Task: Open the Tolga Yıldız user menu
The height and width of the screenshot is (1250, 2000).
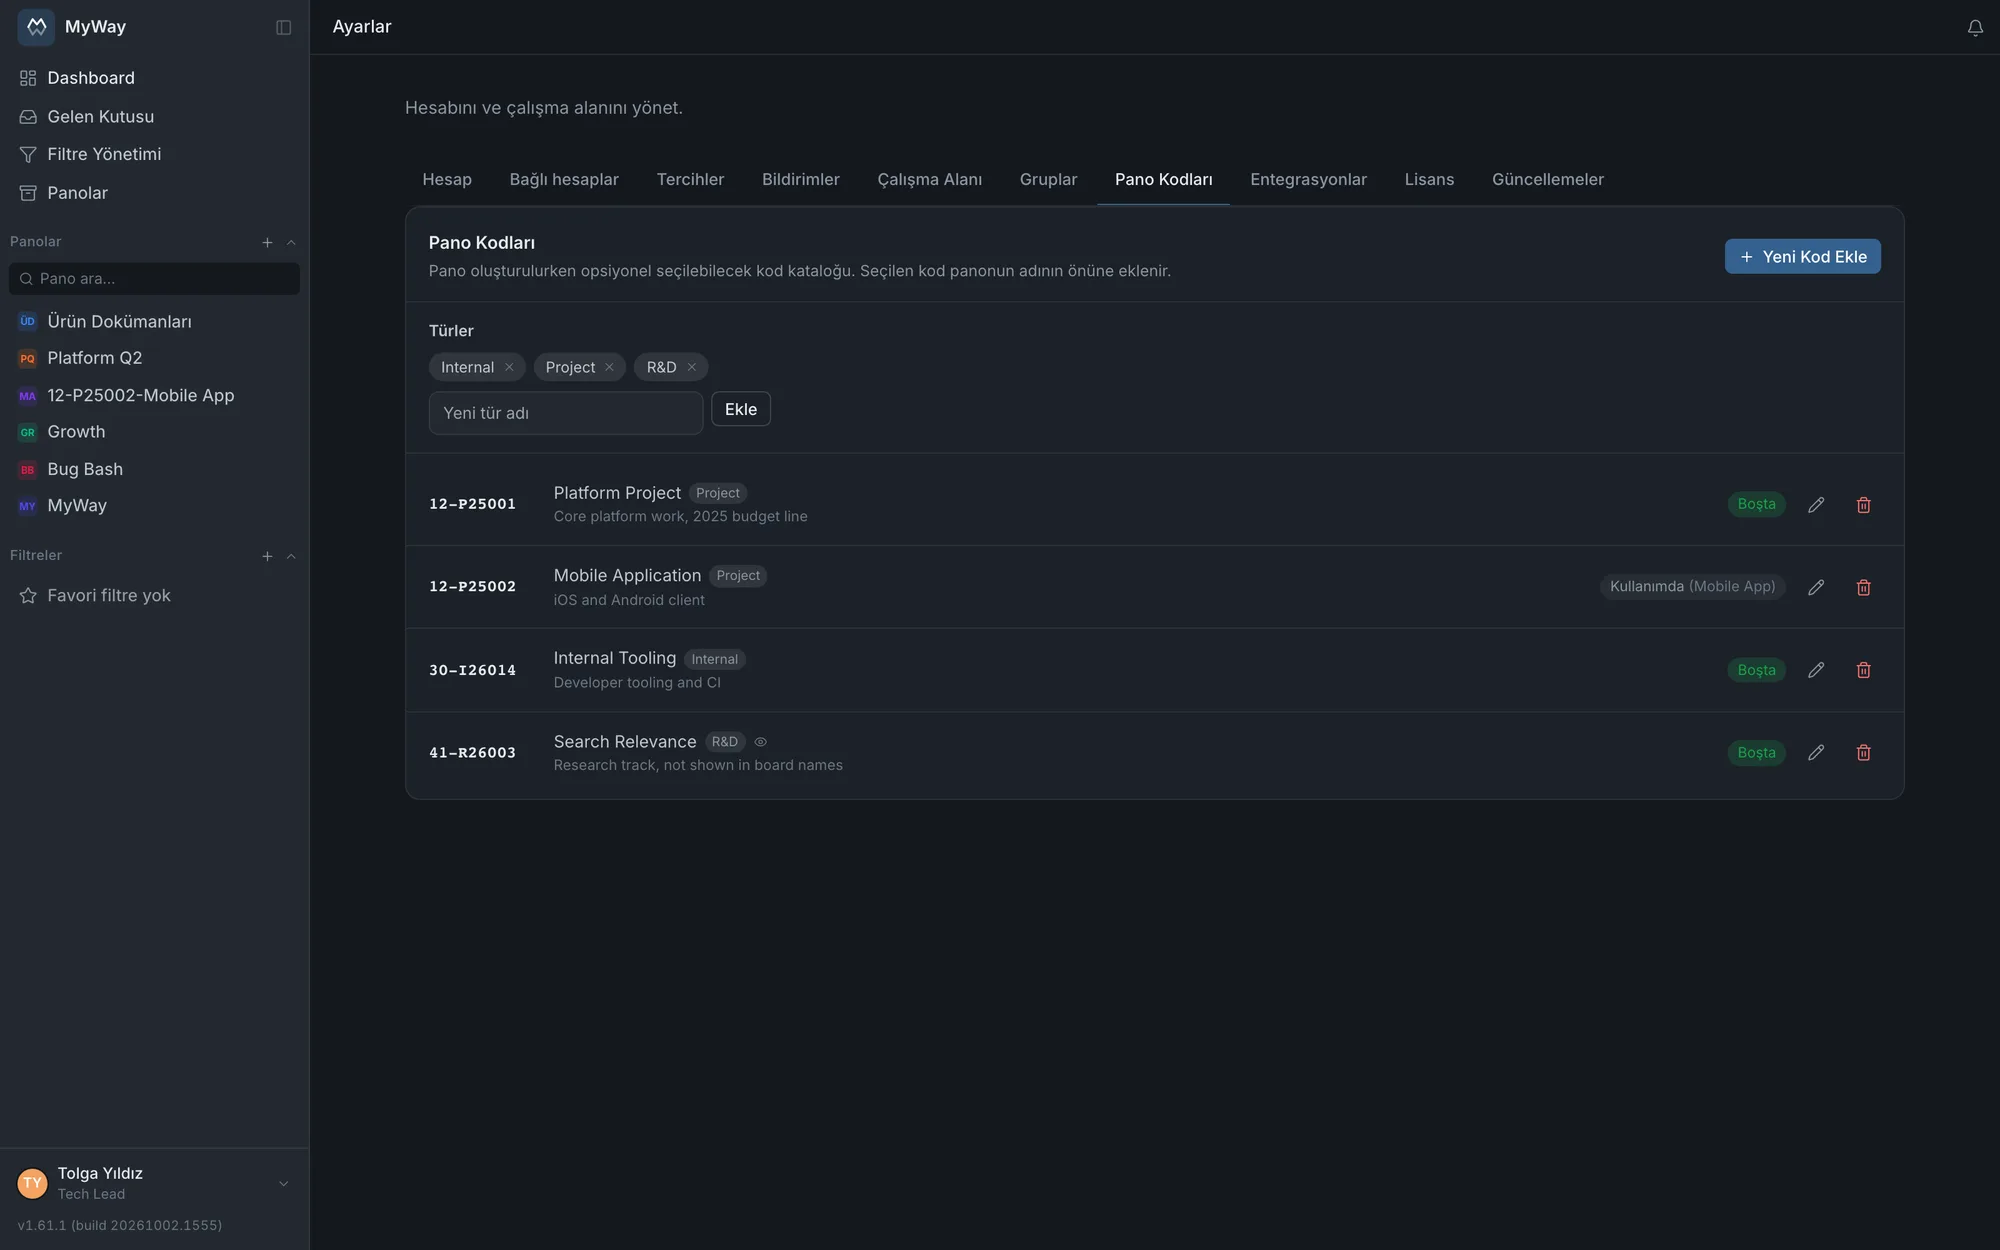Action: coord(154,1183)
